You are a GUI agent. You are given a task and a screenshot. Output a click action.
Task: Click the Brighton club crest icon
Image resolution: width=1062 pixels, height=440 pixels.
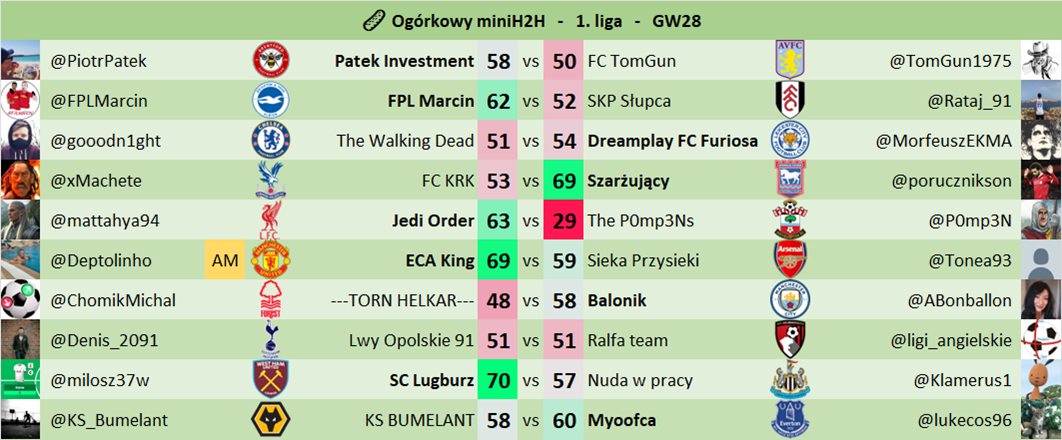coord(270,101)
